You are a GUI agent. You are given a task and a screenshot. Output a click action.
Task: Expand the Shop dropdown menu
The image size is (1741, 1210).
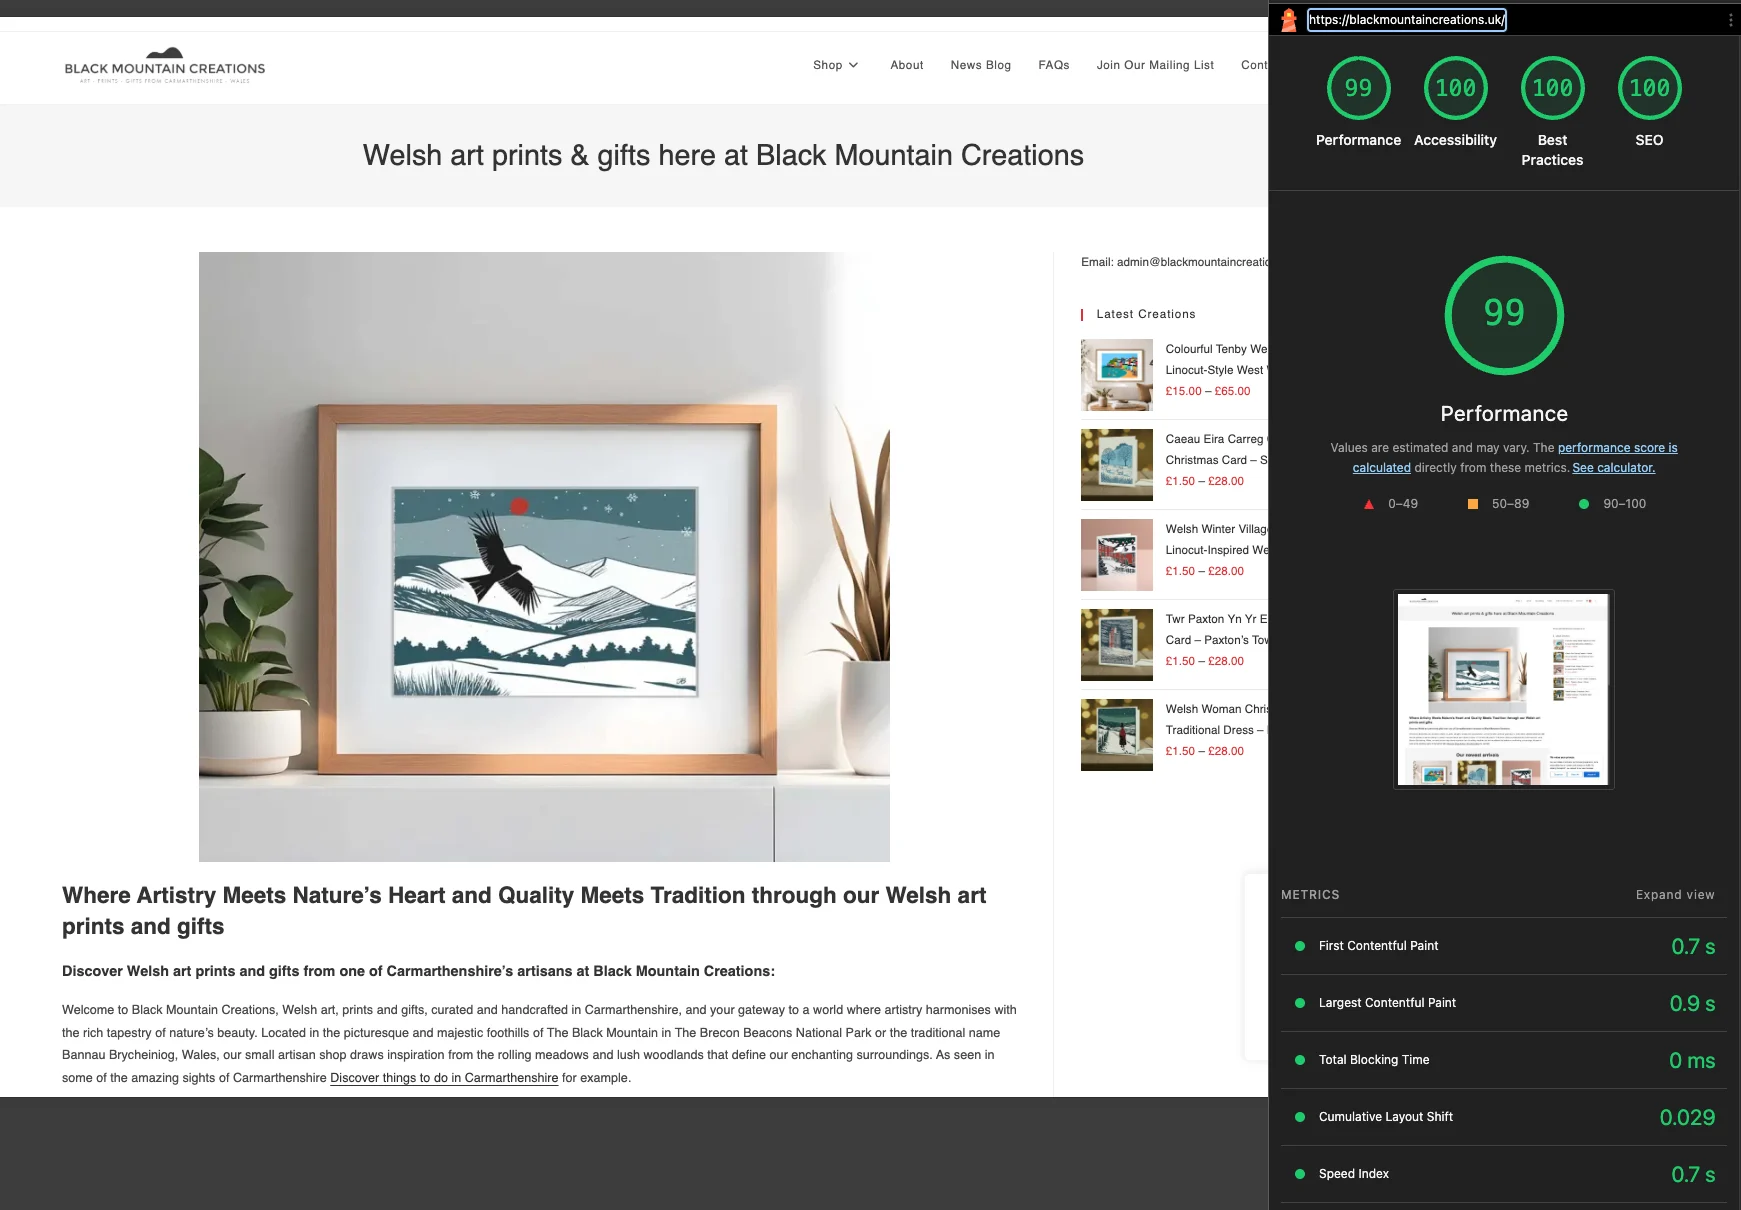click(835, 65)
